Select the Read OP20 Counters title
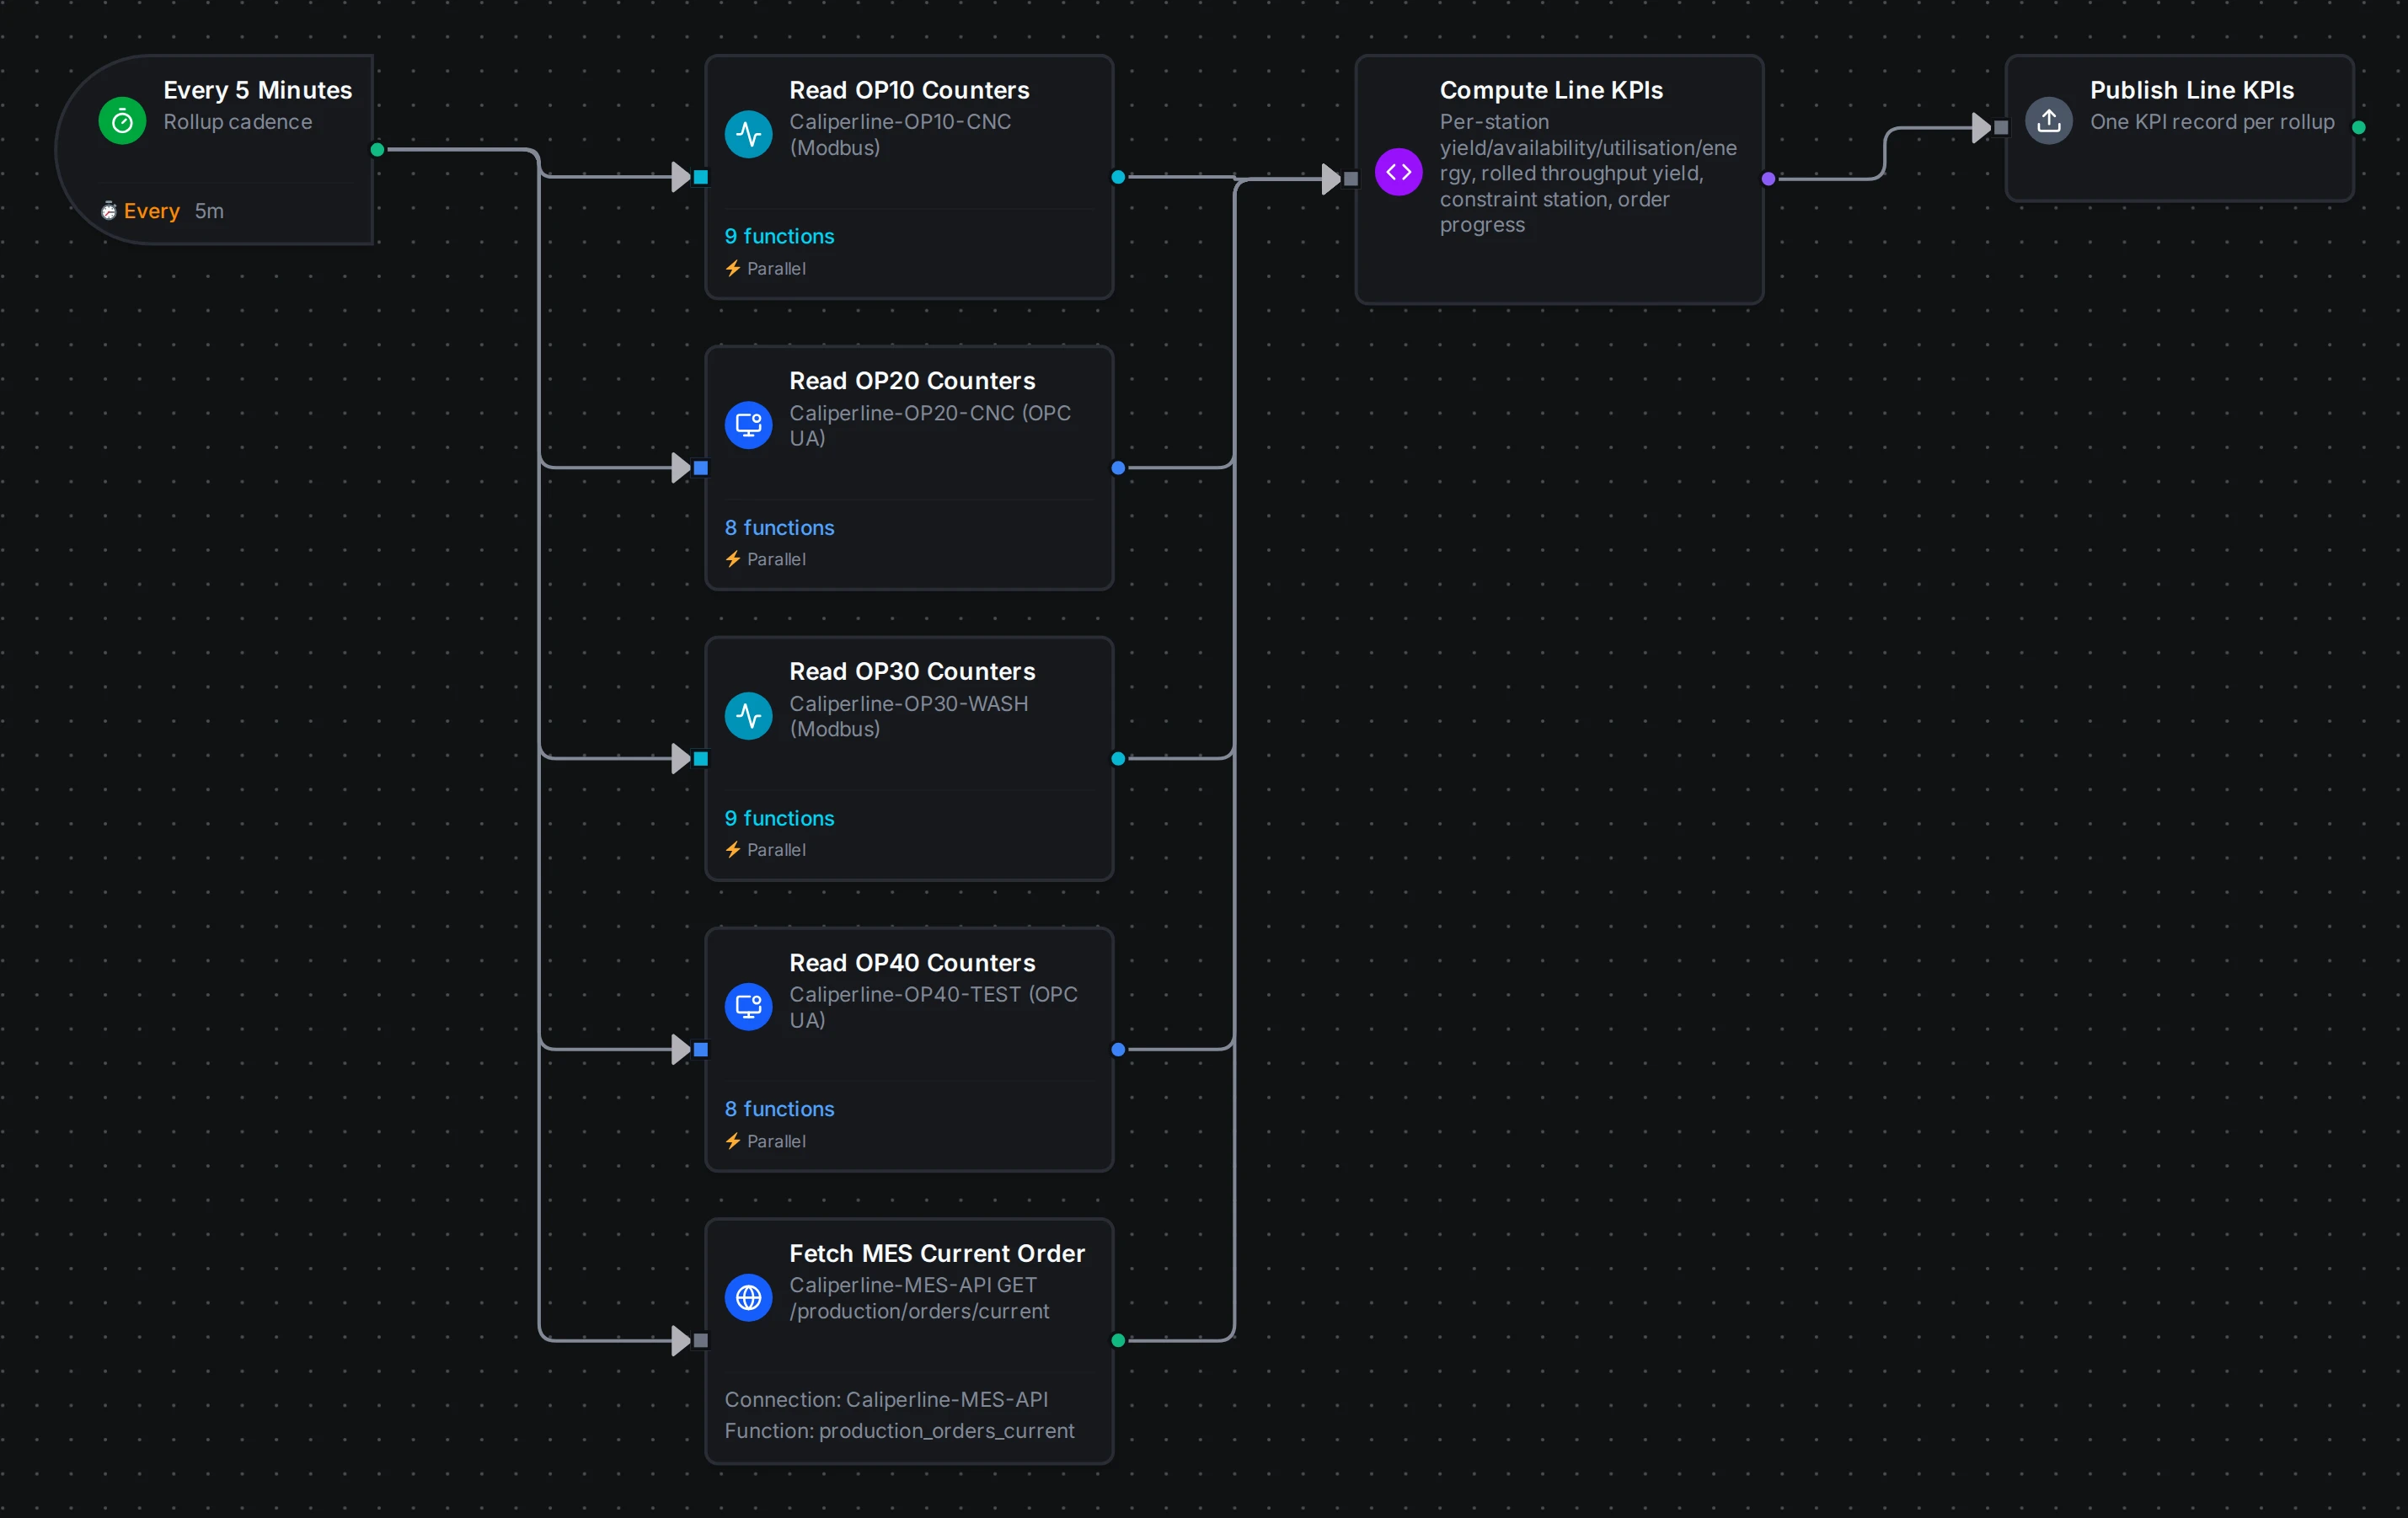Image resolution: width=2408 pixels, height=1518 pixels. 912,381
